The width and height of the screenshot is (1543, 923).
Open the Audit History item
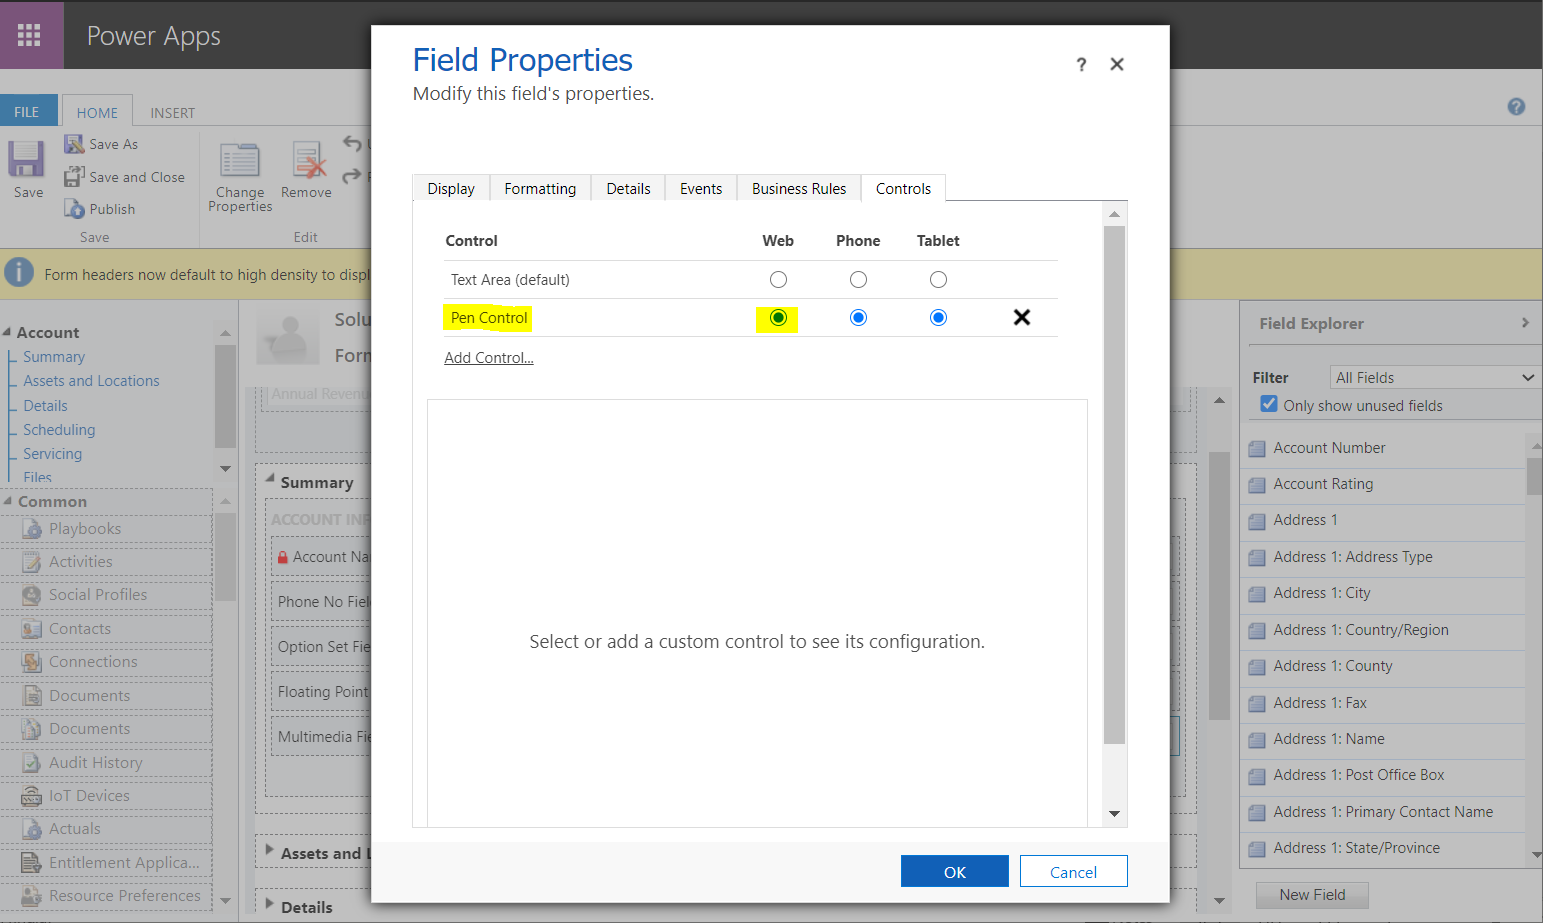(33, 762)
